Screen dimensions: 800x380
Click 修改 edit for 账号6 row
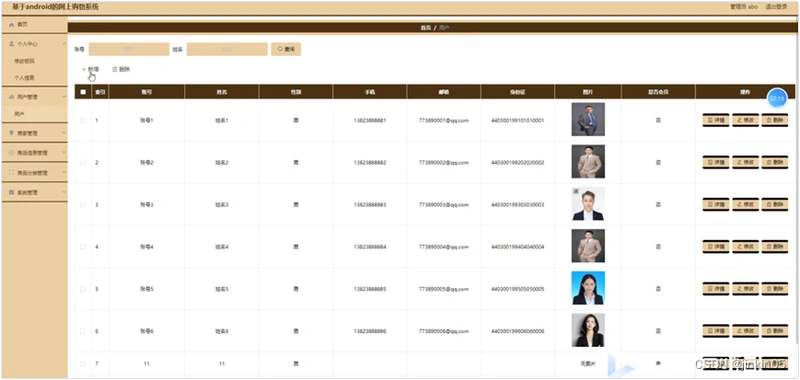(745, 331)
